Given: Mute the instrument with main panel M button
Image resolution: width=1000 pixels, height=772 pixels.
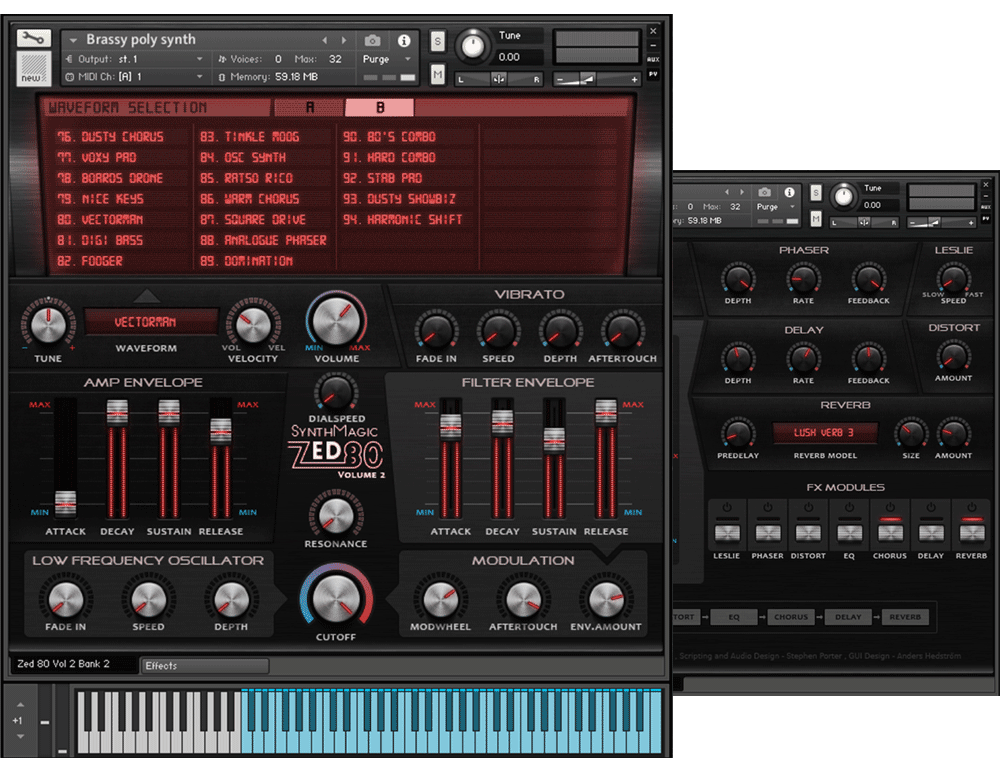Looking at the screenshot, I should click(x=438, y=75).
